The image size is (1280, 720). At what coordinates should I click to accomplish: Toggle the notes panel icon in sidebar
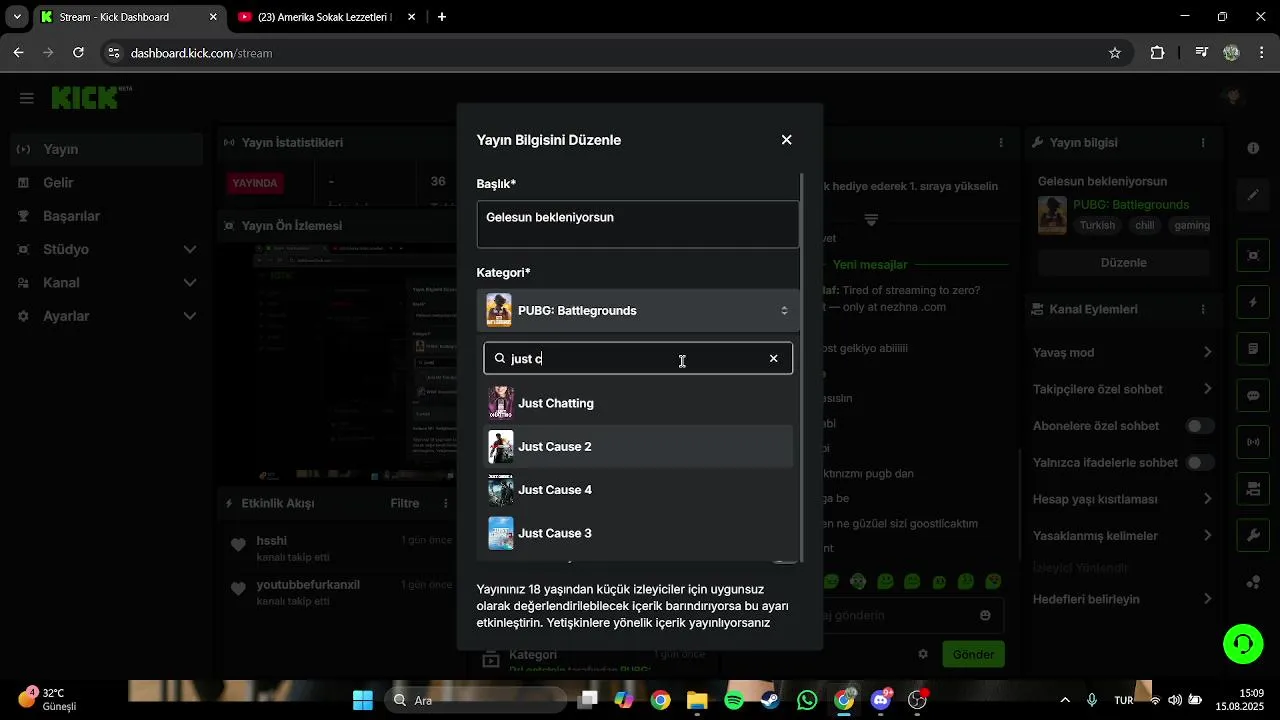pyautogui.click(x=1253, y=349)
